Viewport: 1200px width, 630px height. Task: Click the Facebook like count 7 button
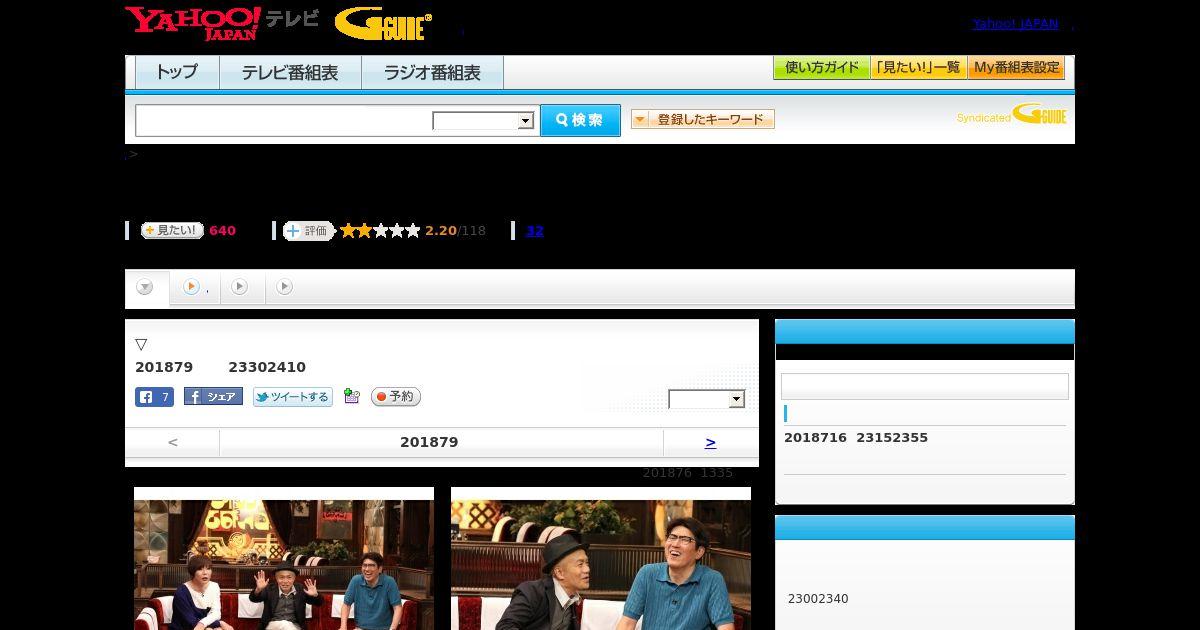tap(154, 397)
